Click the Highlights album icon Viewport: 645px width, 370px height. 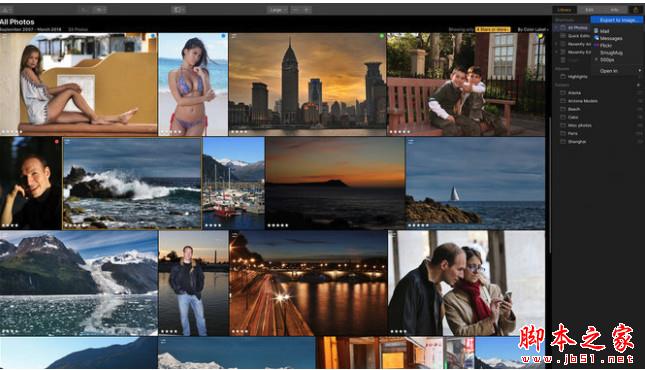[563, 77]
